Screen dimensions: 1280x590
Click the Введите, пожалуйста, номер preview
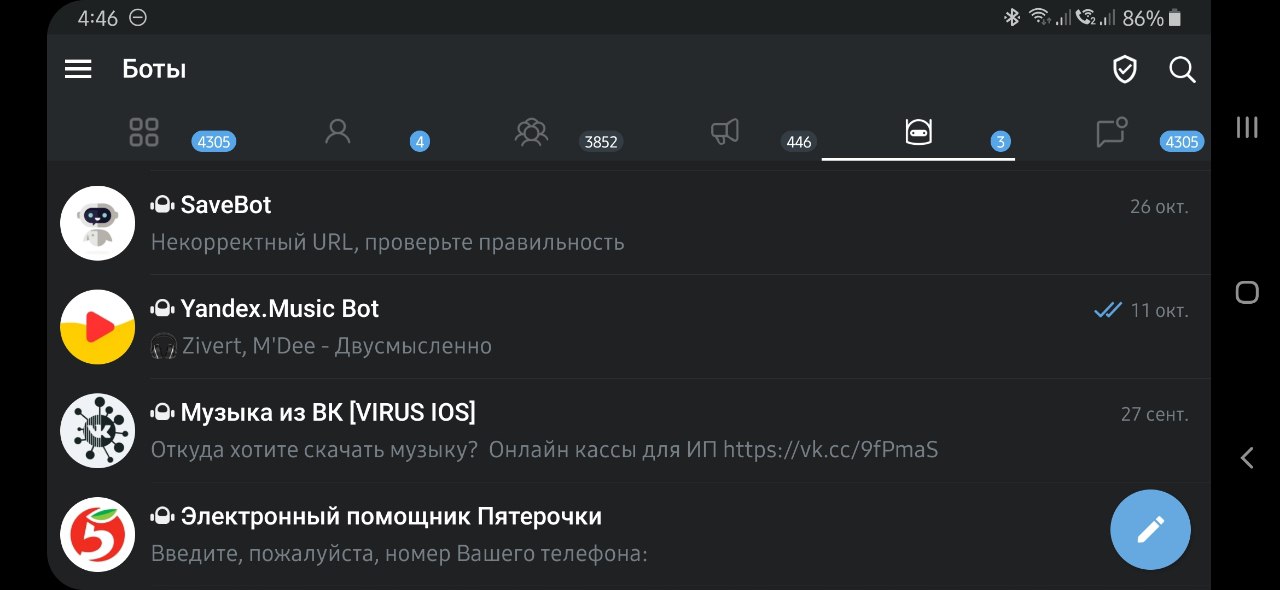pyautogui.click(x=399, y=555)
